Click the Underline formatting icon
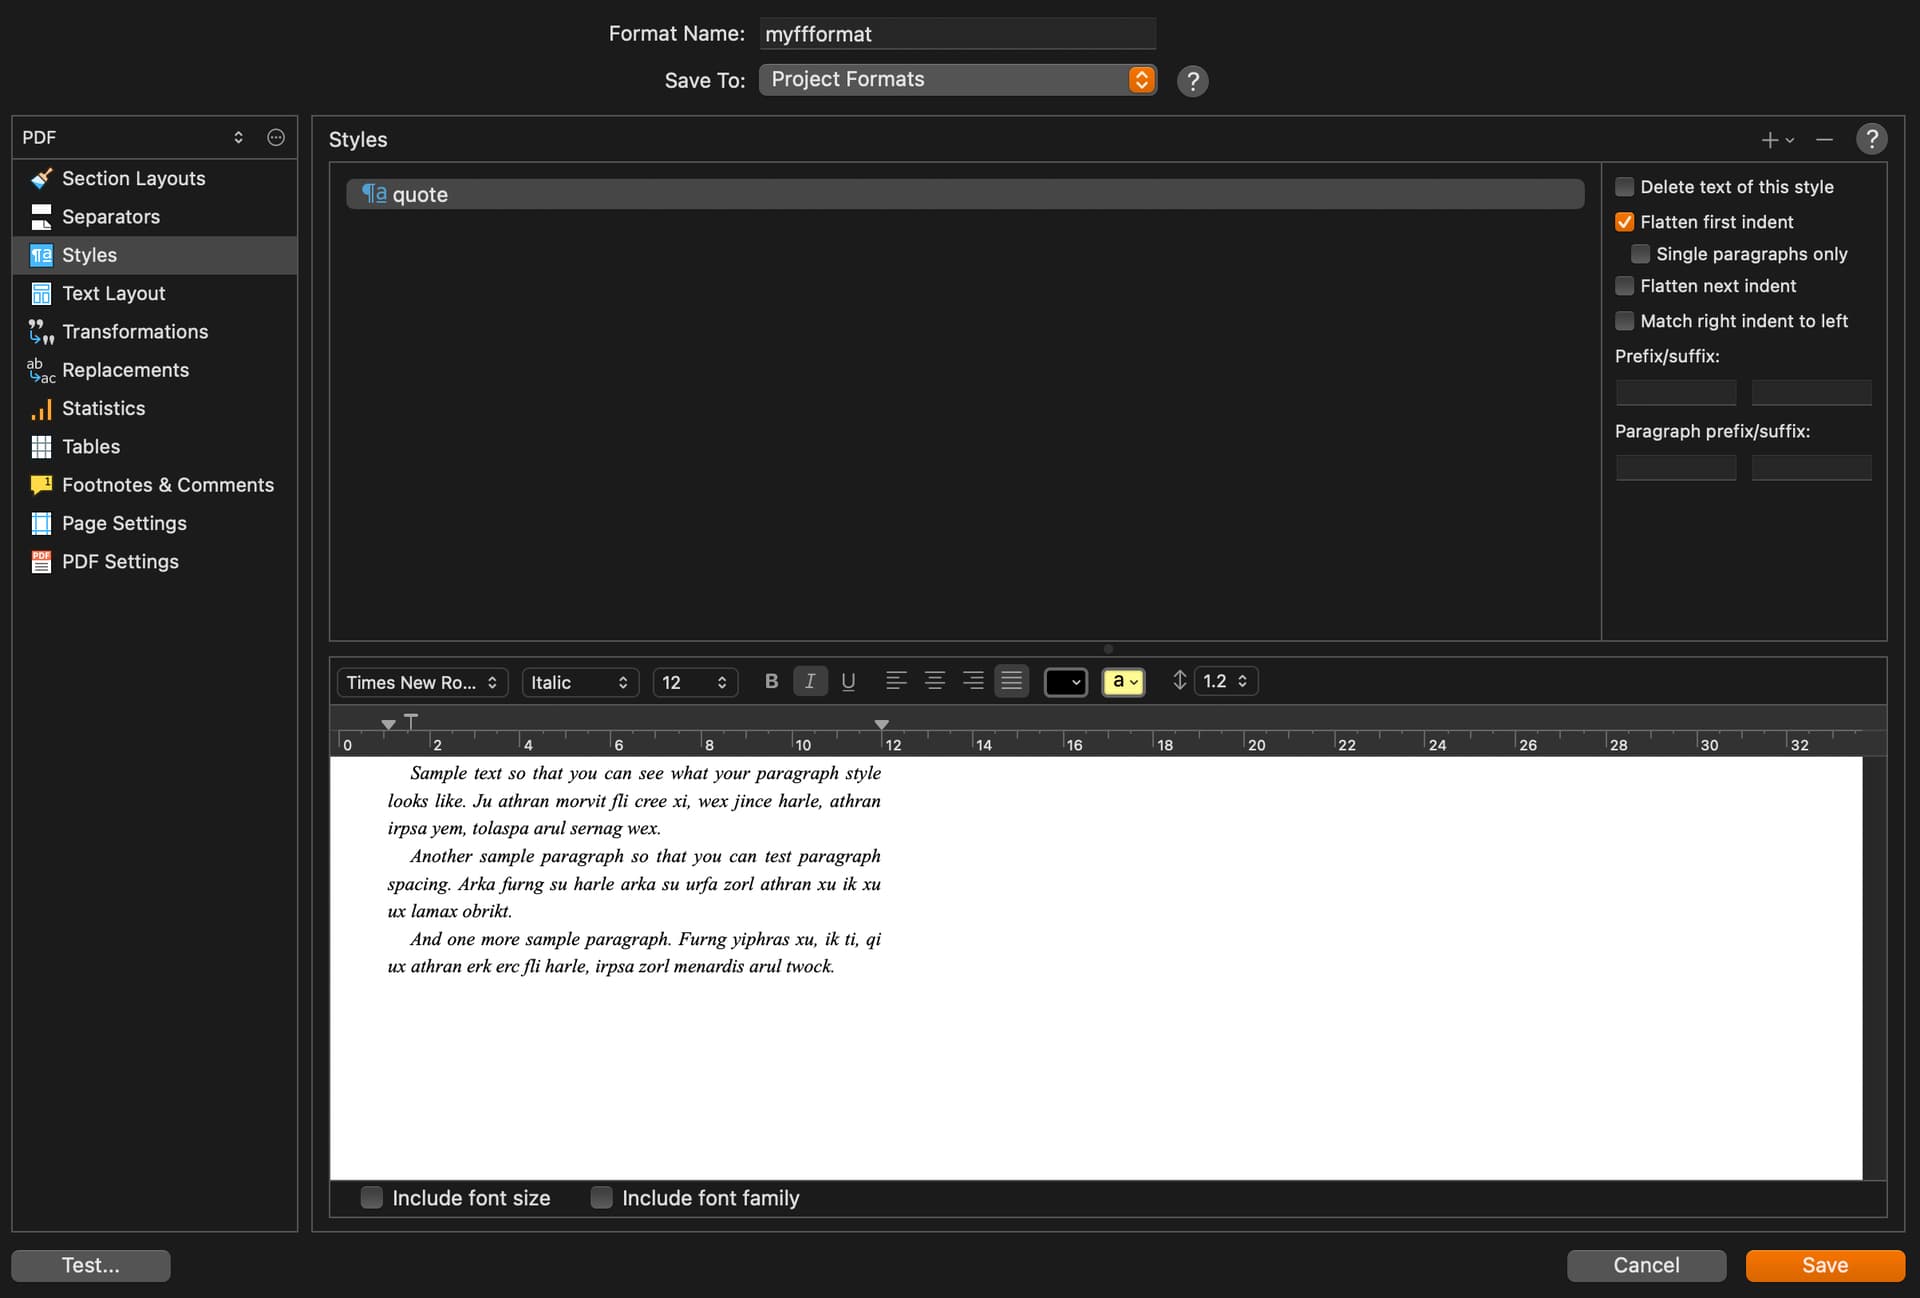This screenshot has width=1920, height=1298. (x=848, y=682)
